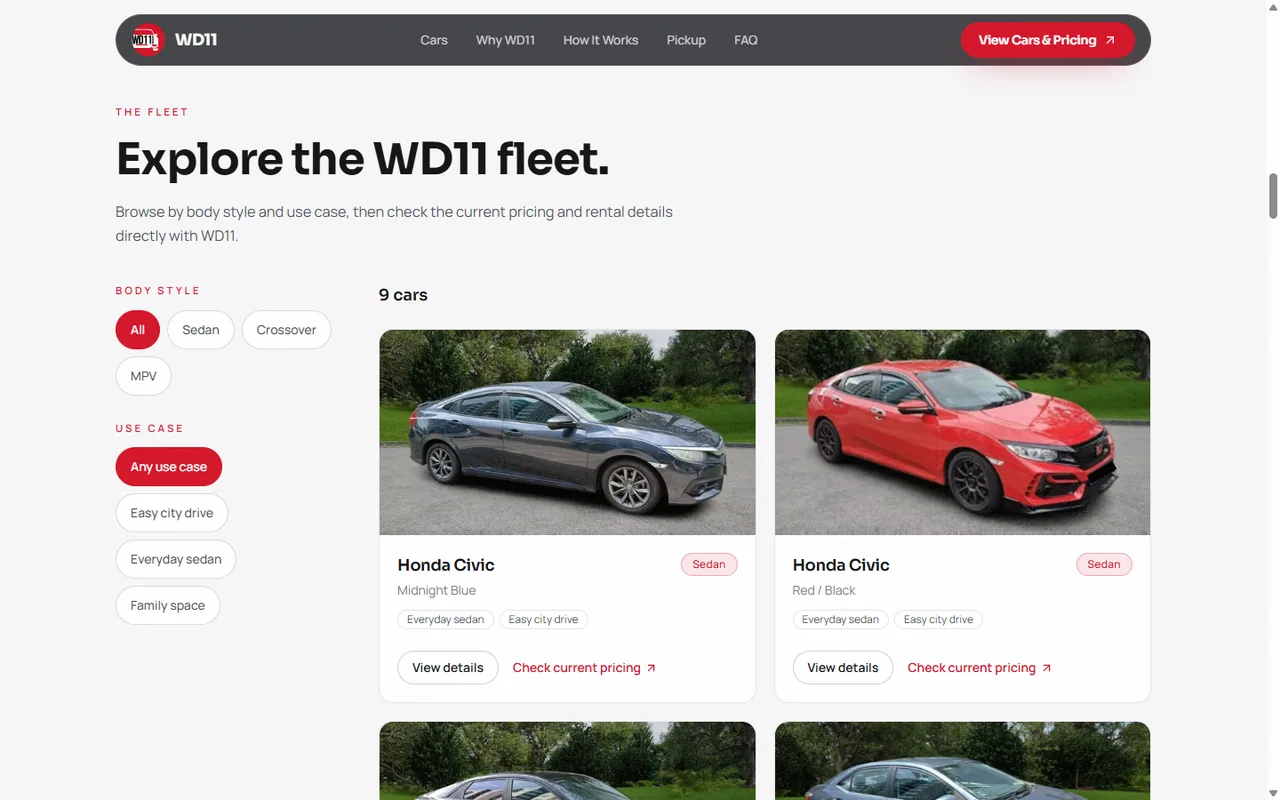Filter by Everyday sedan use case
Screen dimensions: 1280x800
tap(176, 559)
